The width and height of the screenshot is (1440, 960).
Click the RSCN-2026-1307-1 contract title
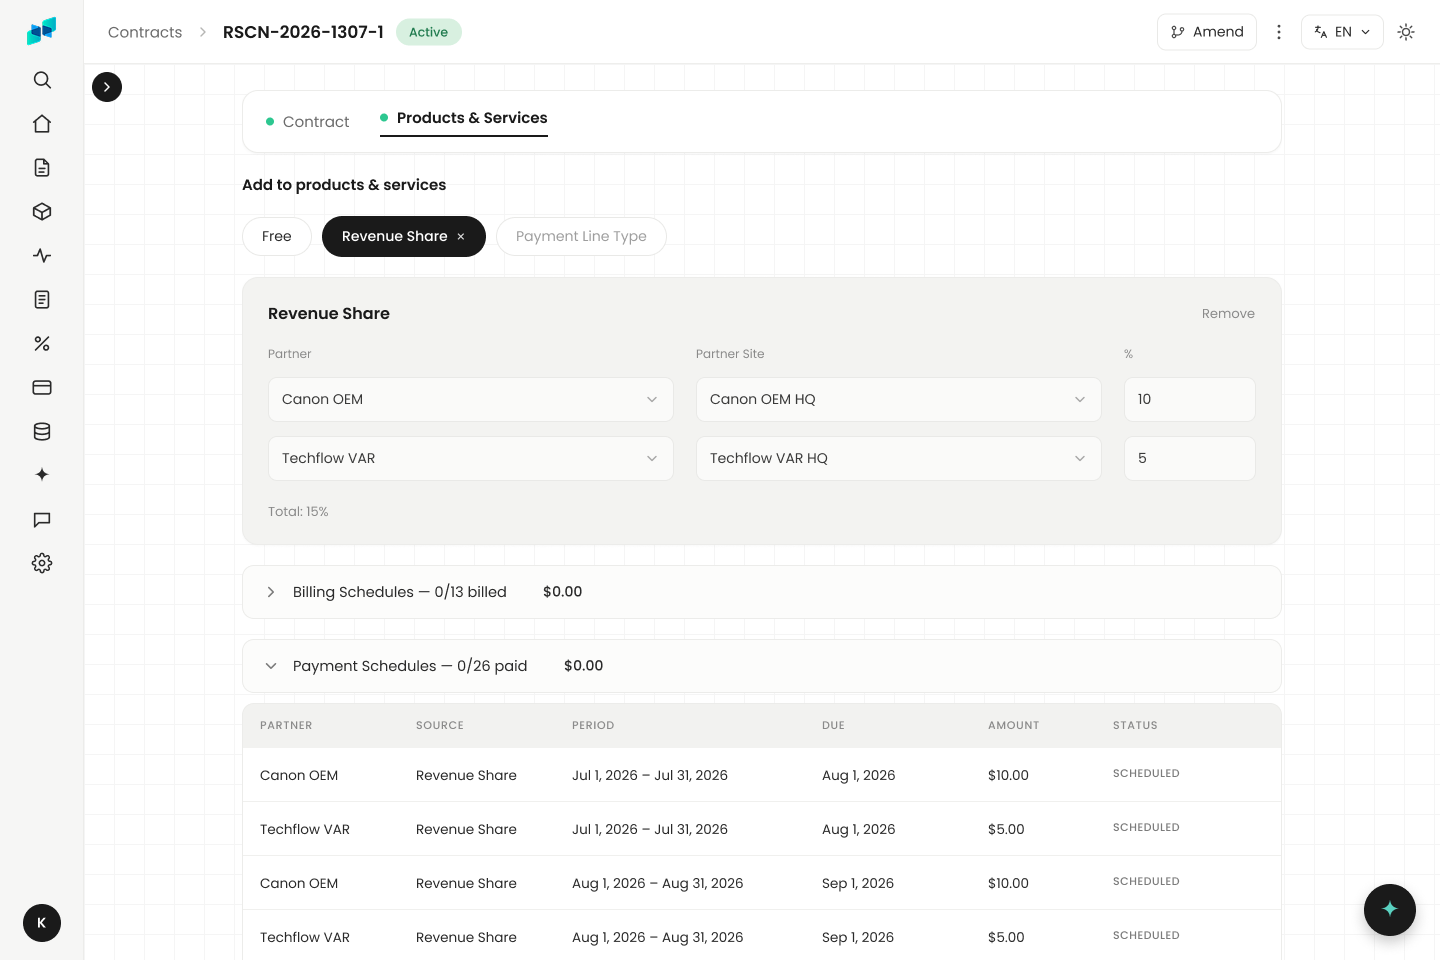(x=303, y=32)
